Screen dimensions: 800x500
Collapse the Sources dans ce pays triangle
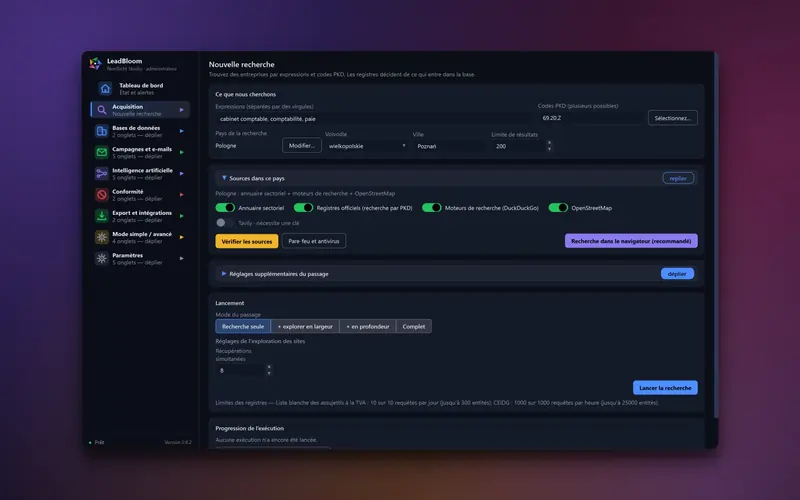pyautogui.click(x=223, y=178)
